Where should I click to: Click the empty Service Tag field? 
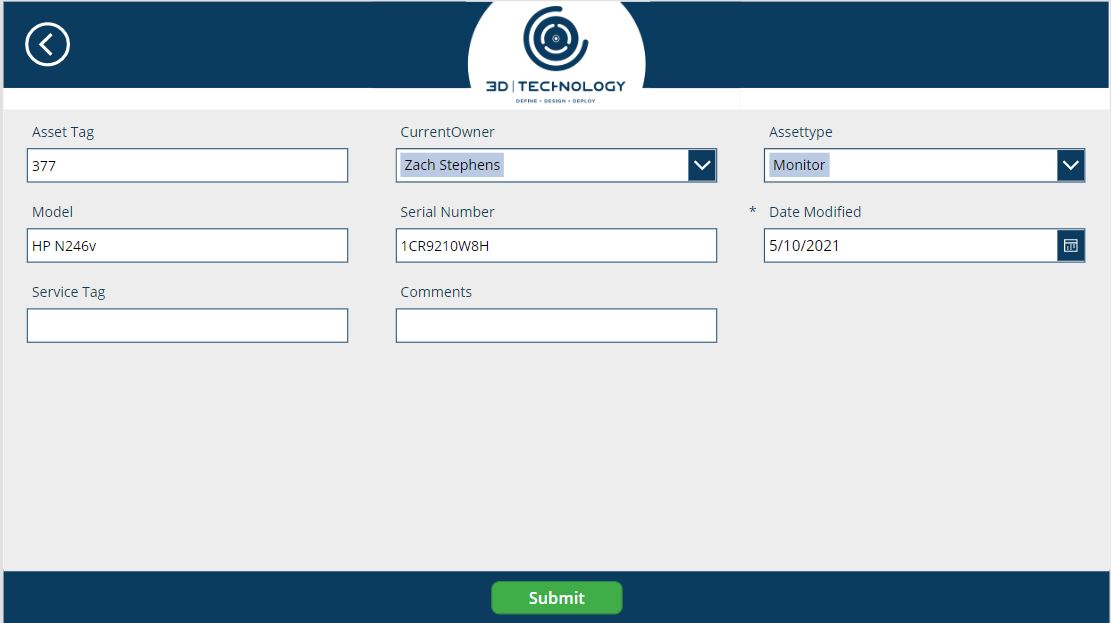pos(187,324)
